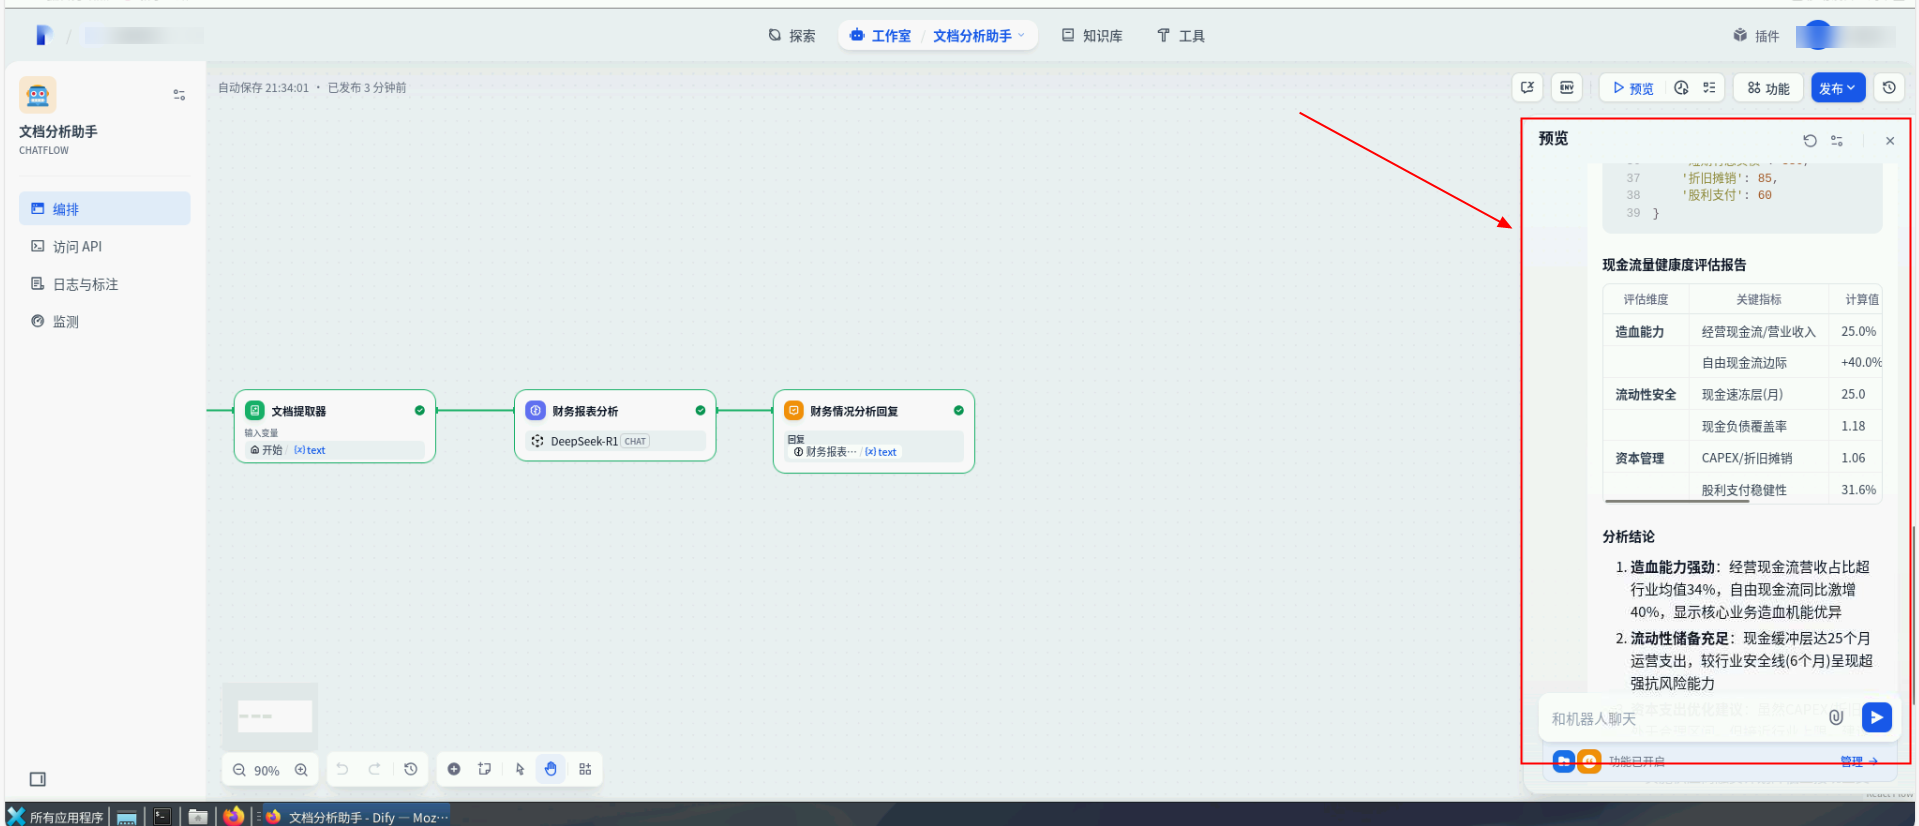Open canvas change history

(410, 769)
